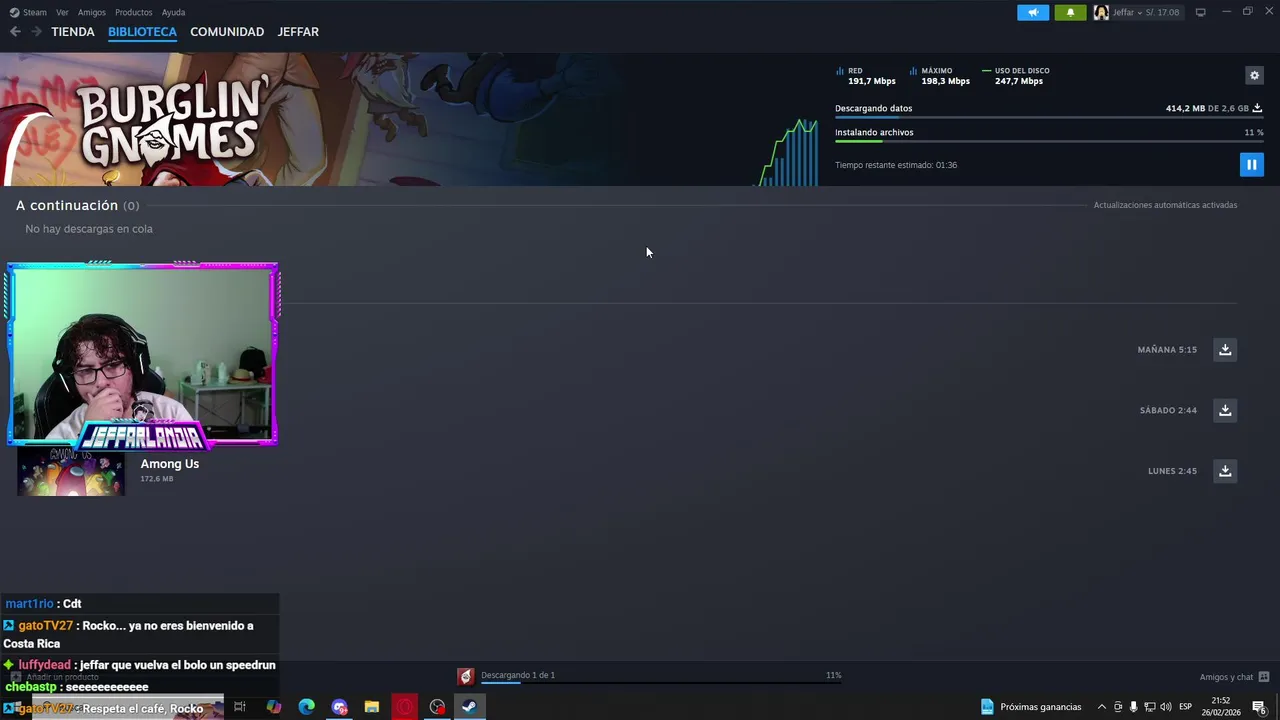Image resolution: width=1280 pixels, height=720 pixels.
Task: Open the volume speaker tray icon
Action: (x=1165, y=707)
